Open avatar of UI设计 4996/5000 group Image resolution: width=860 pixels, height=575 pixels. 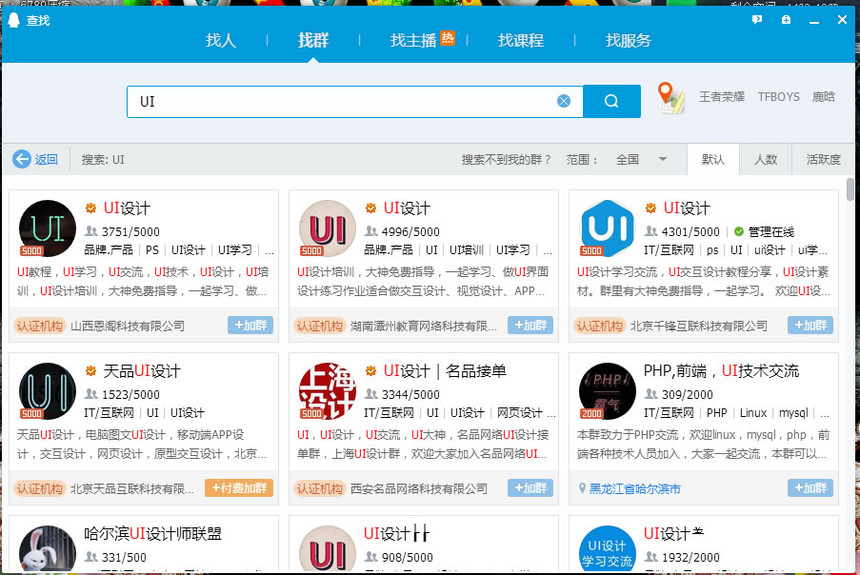point(327,228)
